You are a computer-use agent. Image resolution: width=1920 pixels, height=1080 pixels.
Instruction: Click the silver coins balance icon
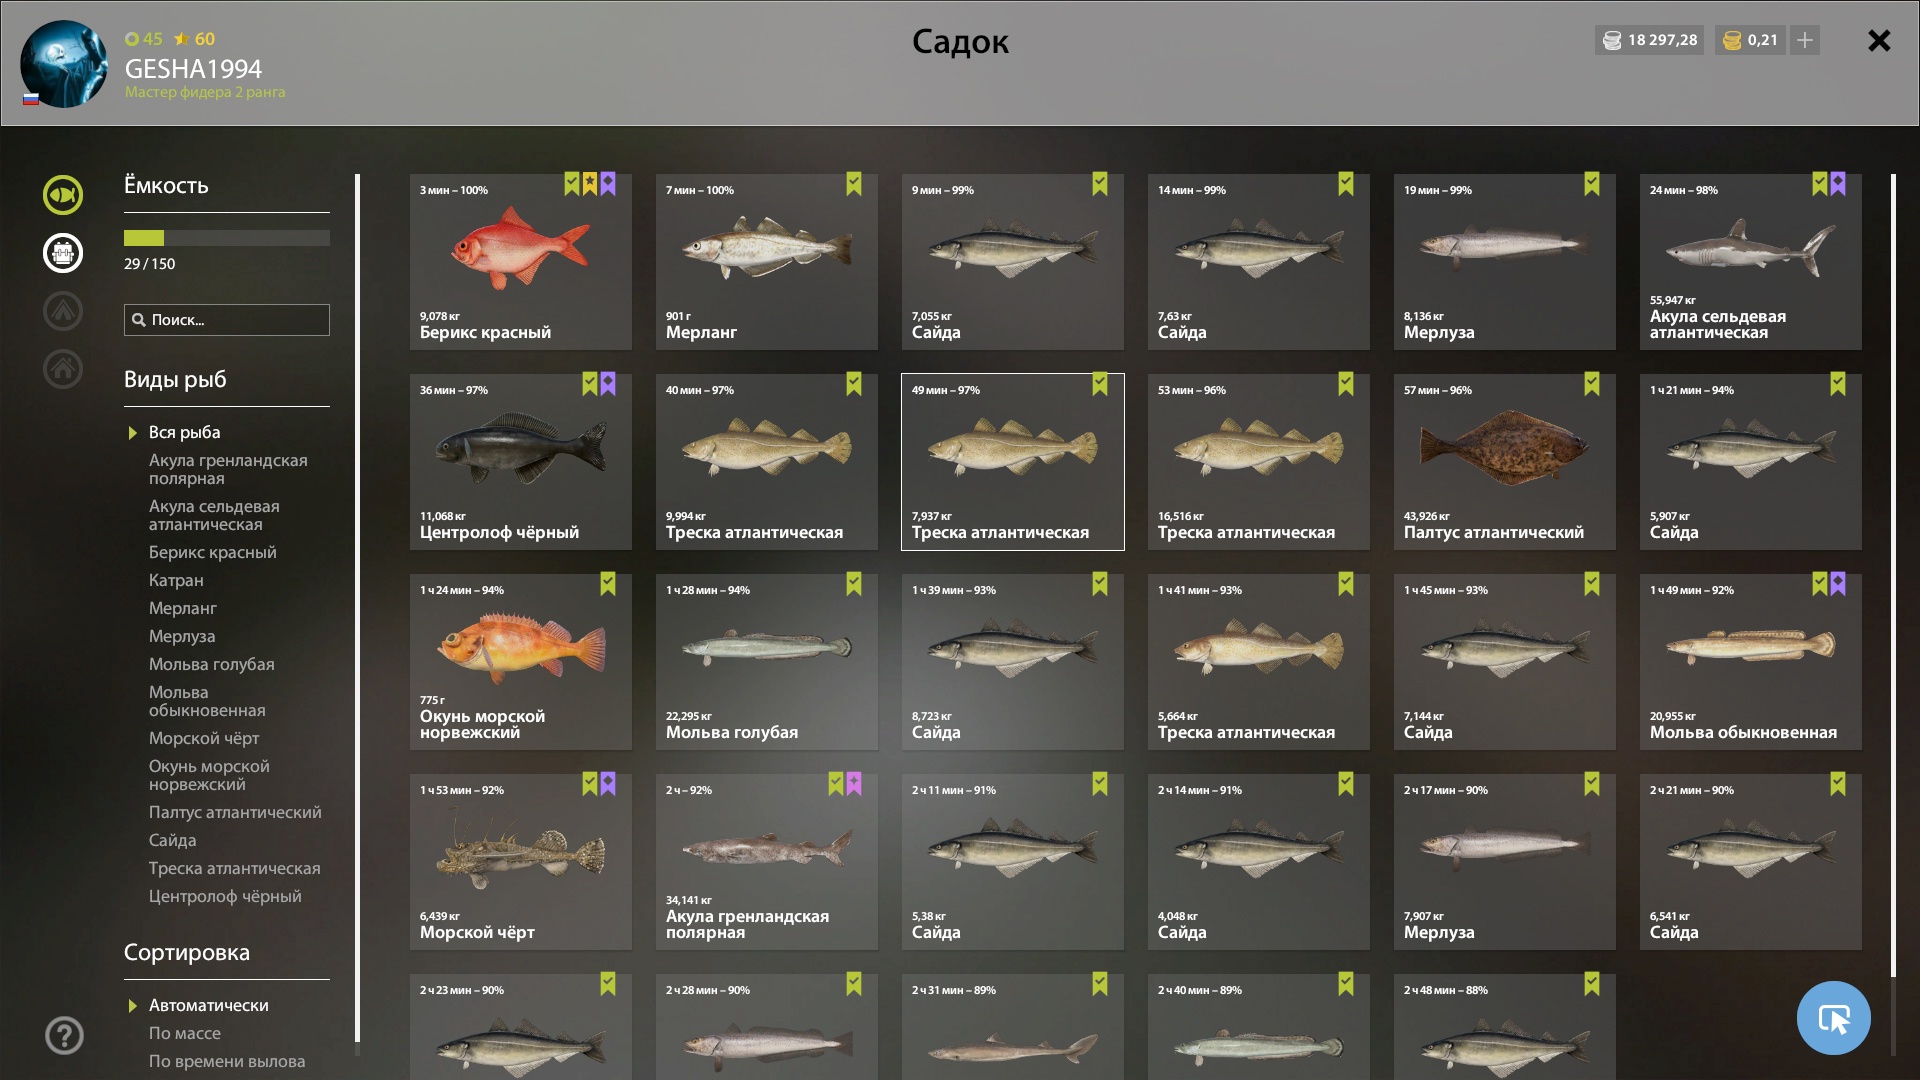1612,40
